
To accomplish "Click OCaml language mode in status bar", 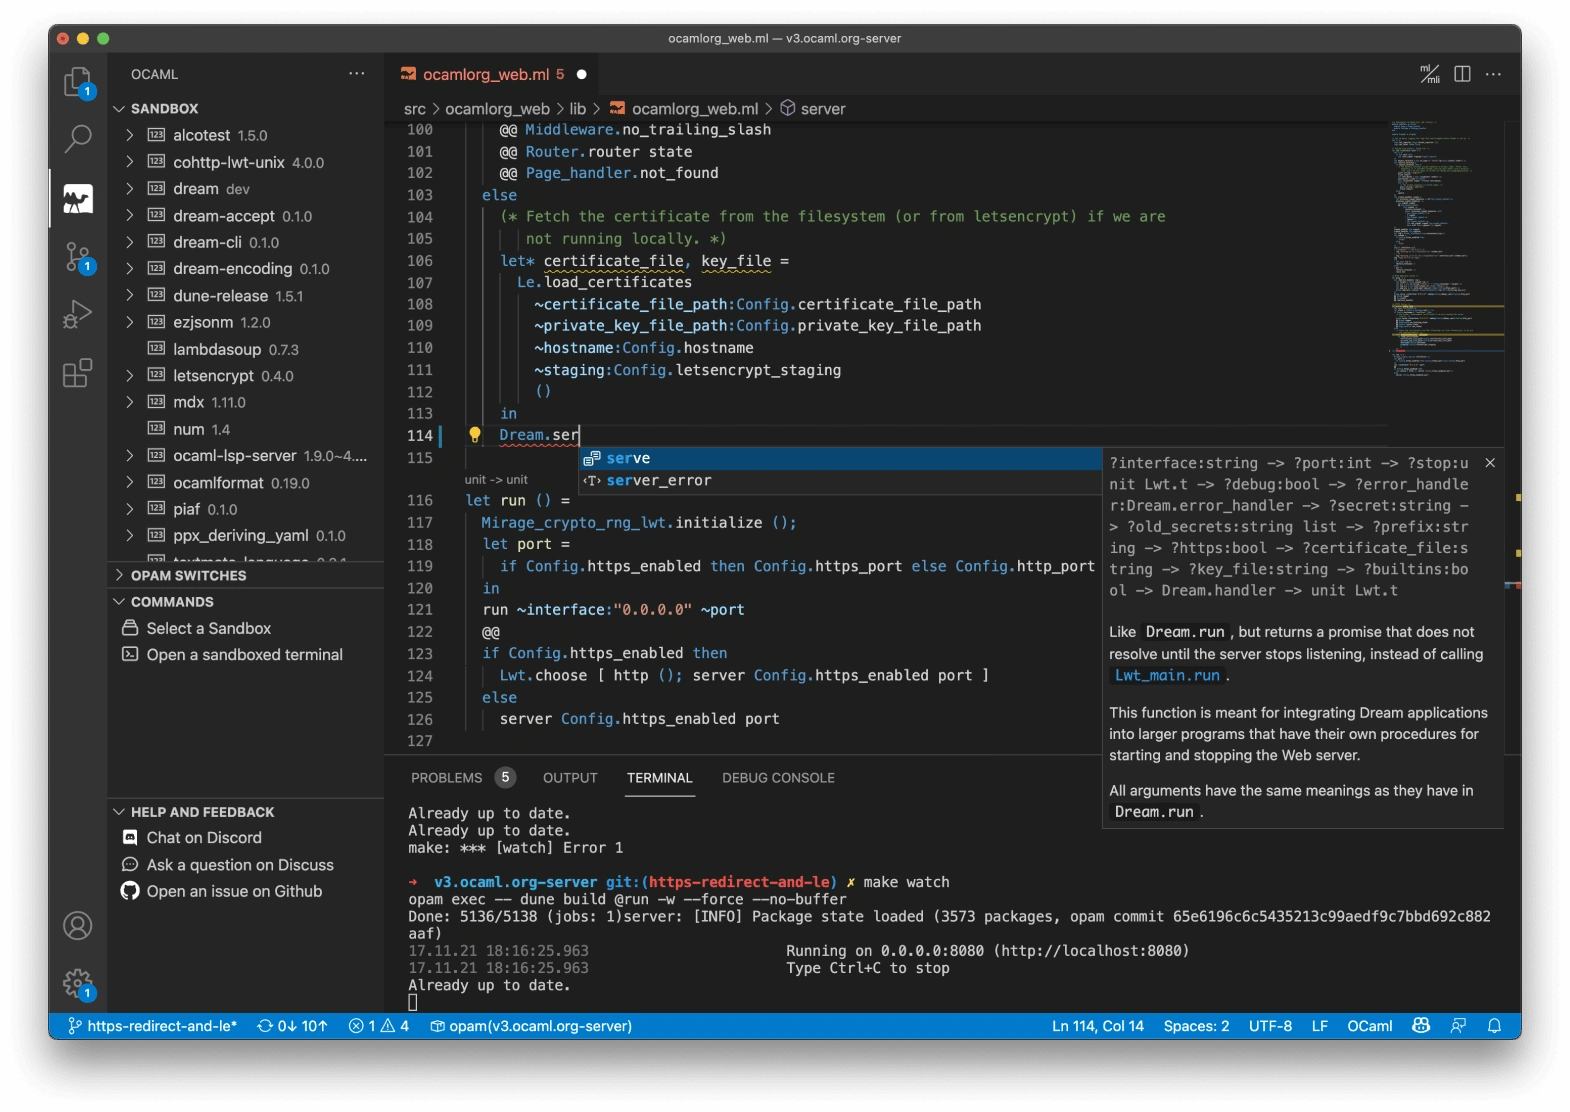I will click(1369, 1026).
